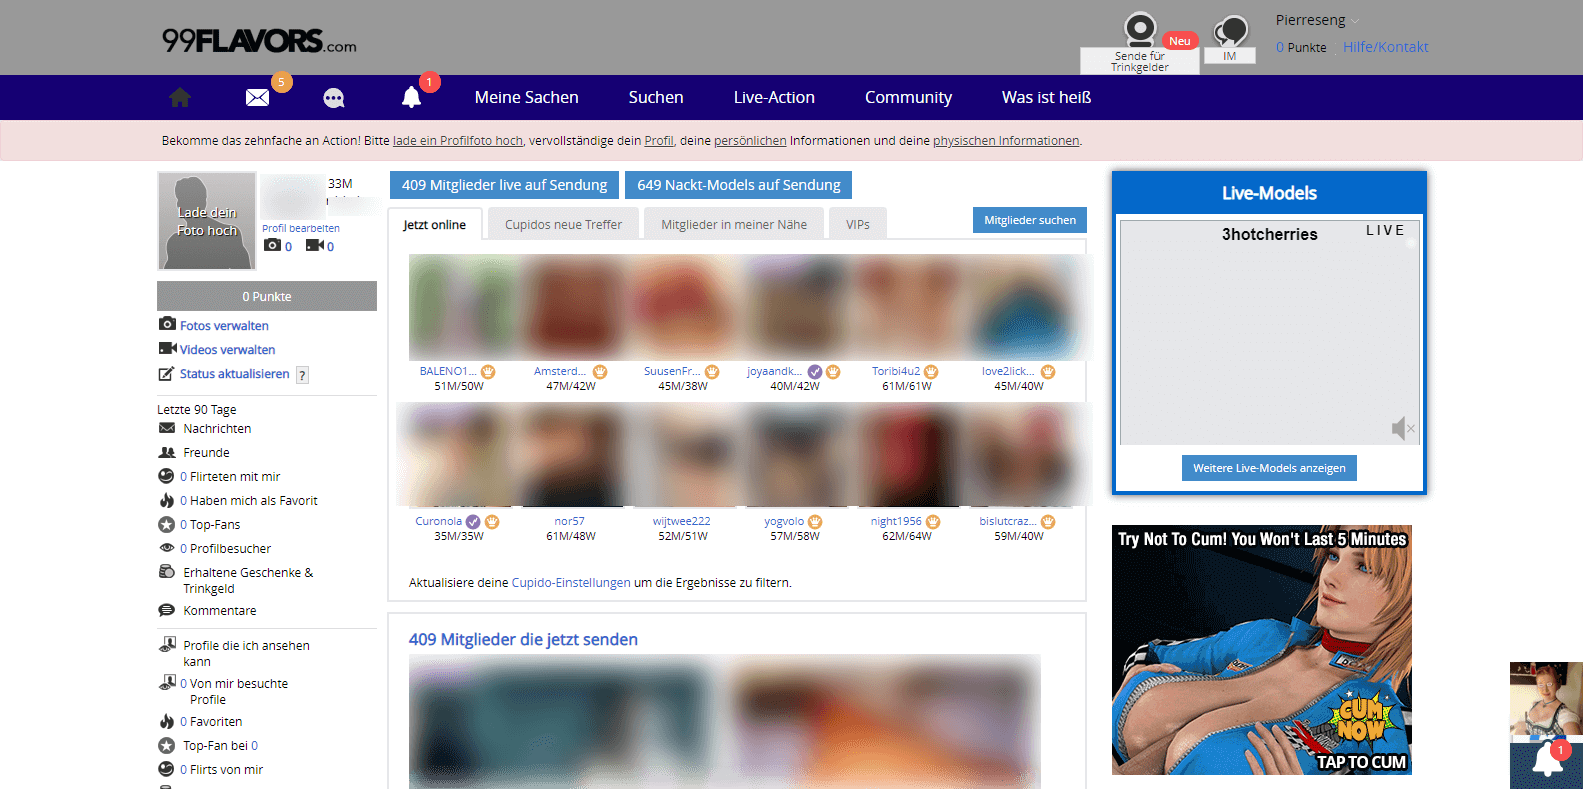The image size is (1583, 789).
Task: Click the help question mark next to Status
Action: tap(302, 375)
